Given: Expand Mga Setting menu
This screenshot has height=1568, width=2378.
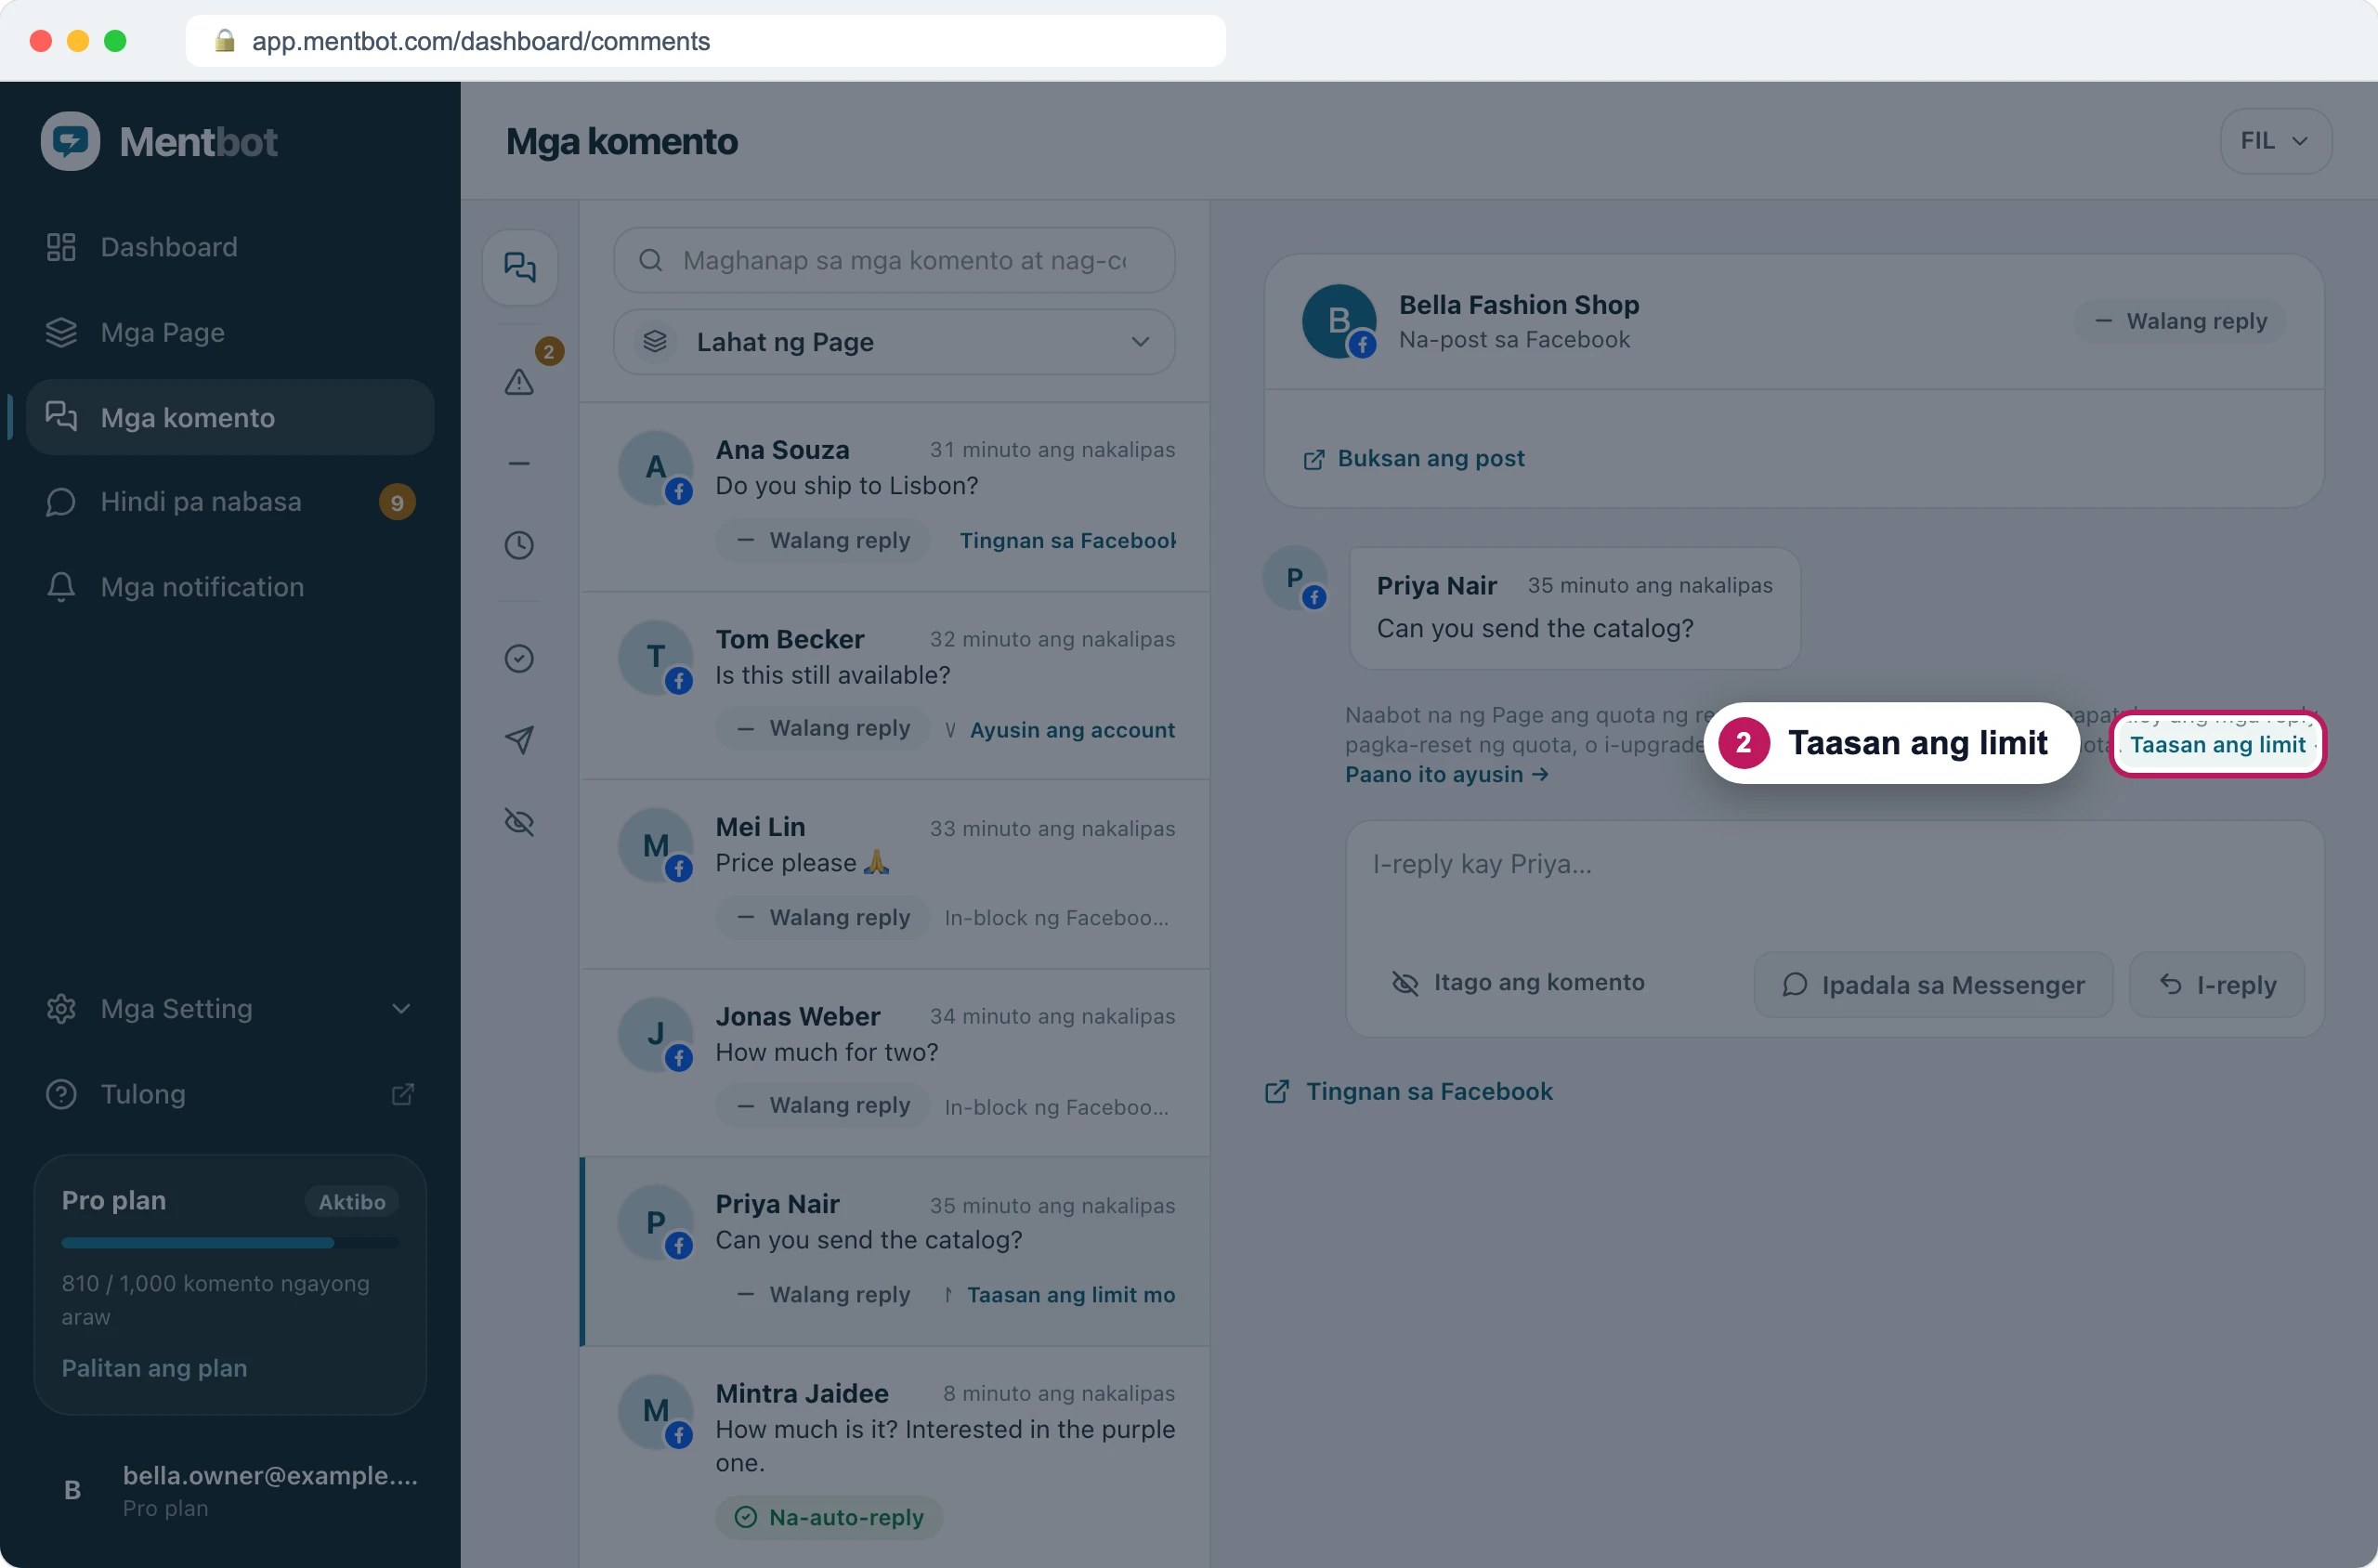Looking at the screenshot, I should point(230,1008).
